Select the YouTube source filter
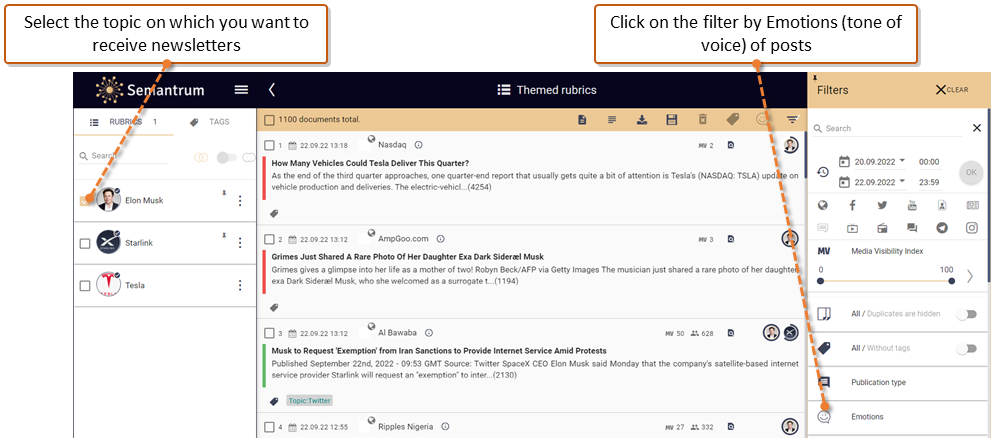The width and height of the screenshot is (992, 438). 912,205
